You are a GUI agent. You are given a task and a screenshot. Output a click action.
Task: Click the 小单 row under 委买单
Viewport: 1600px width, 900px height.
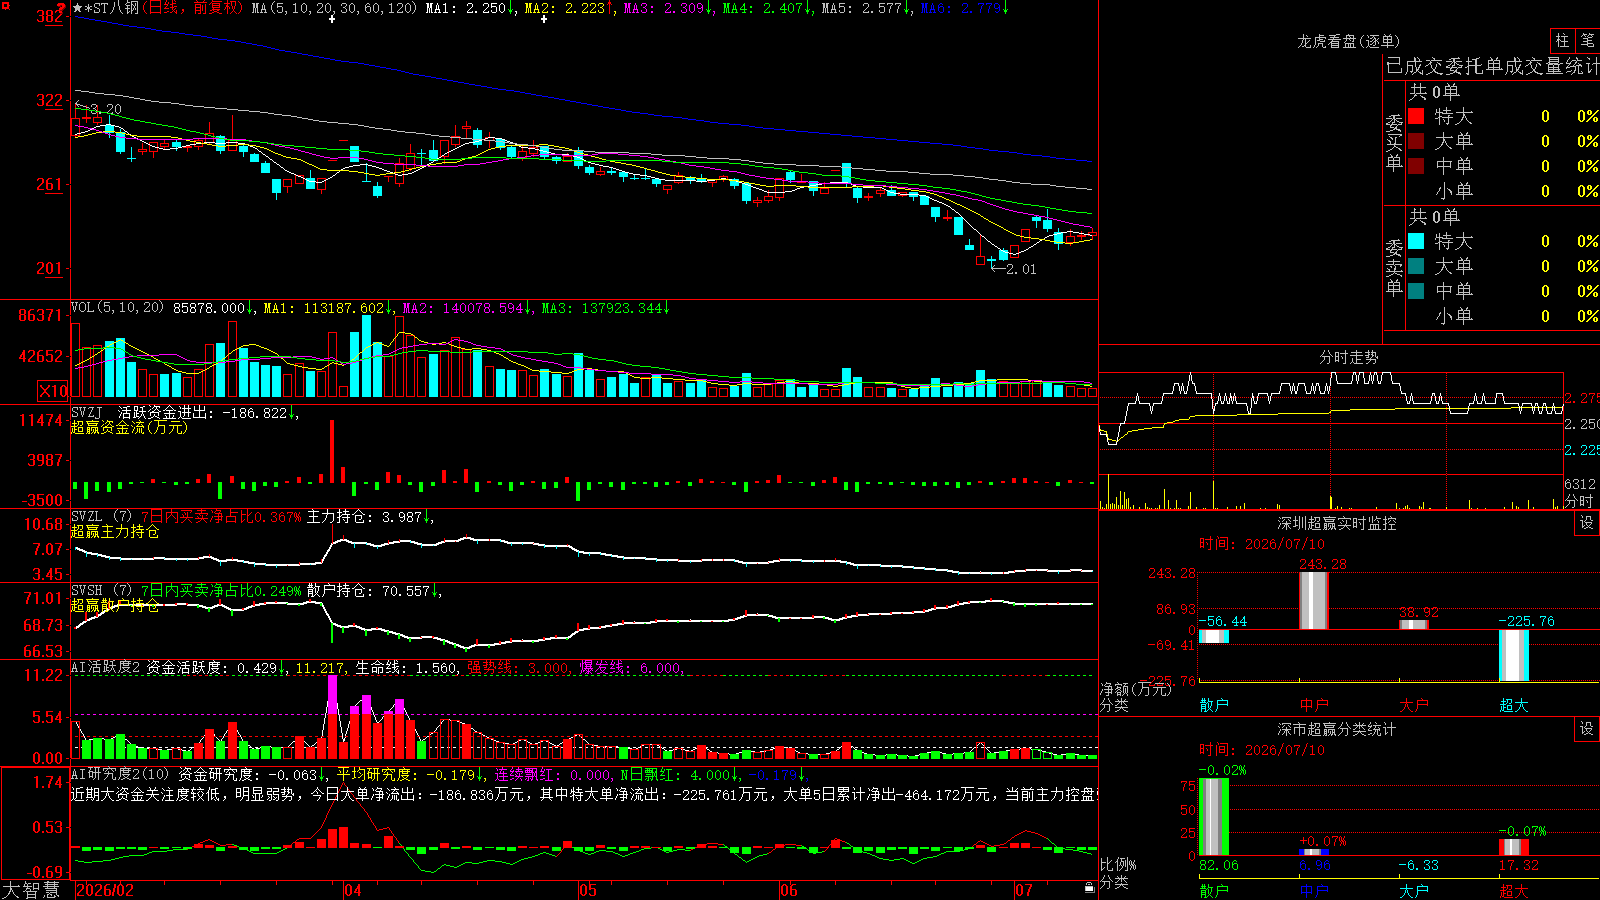pyautogui.click(x=1502, y=191)
